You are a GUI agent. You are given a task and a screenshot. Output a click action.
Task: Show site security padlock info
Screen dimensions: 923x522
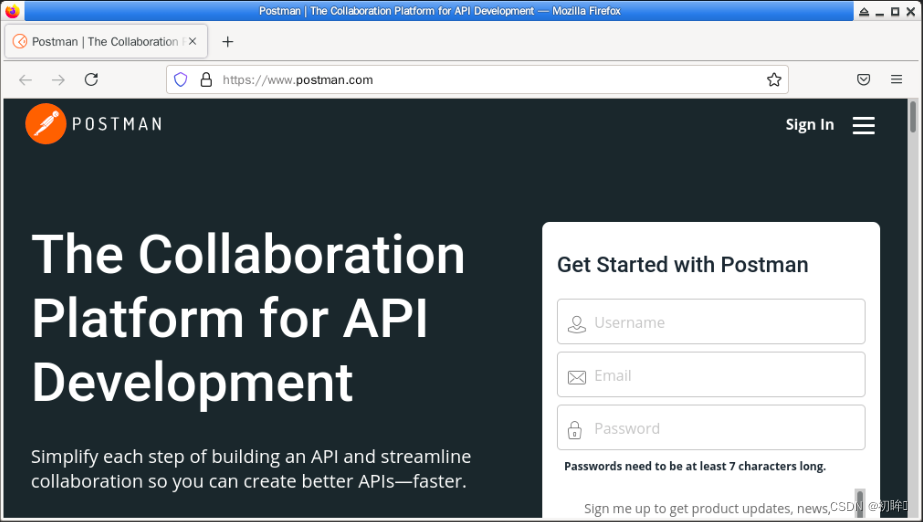[206, 79]
